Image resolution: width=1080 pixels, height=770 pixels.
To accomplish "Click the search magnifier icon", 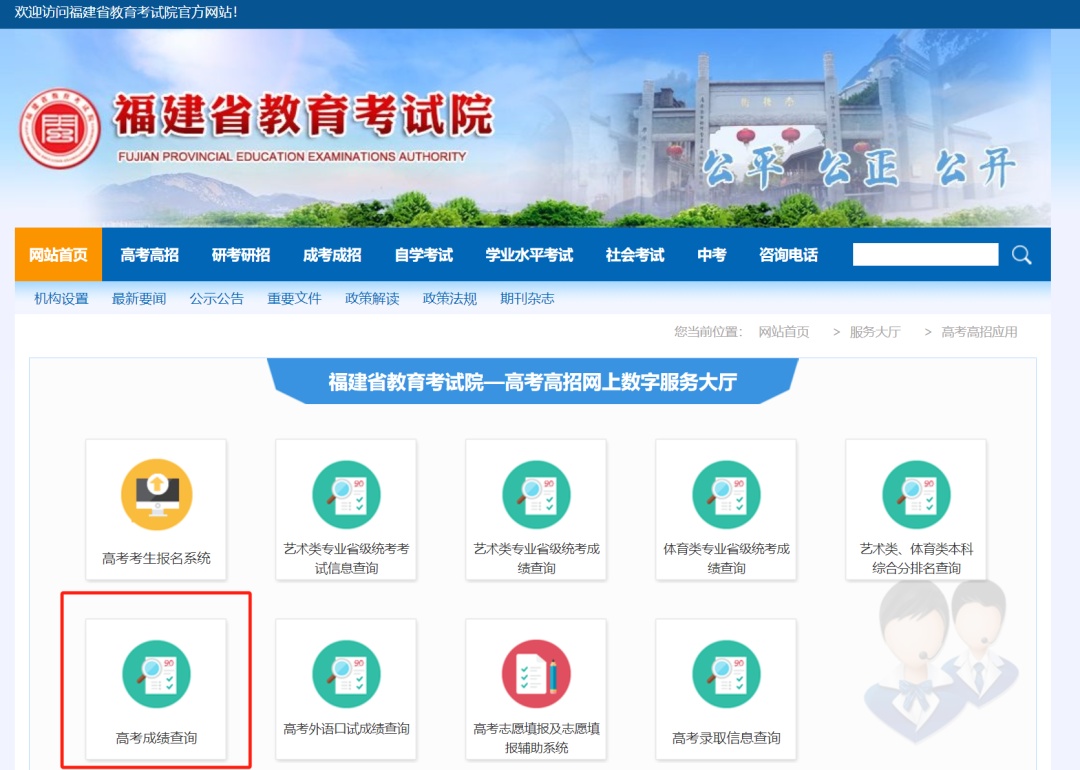I will coord(1021,255).
